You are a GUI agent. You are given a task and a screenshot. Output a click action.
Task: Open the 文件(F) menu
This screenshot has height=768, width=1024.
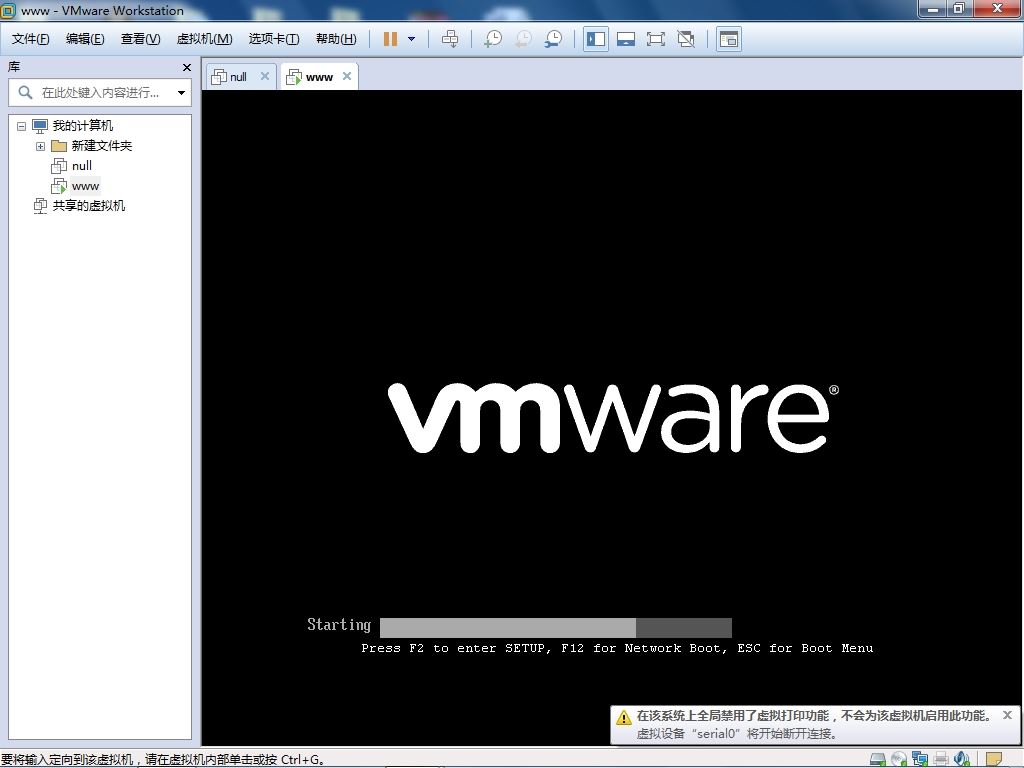point(31,39)
